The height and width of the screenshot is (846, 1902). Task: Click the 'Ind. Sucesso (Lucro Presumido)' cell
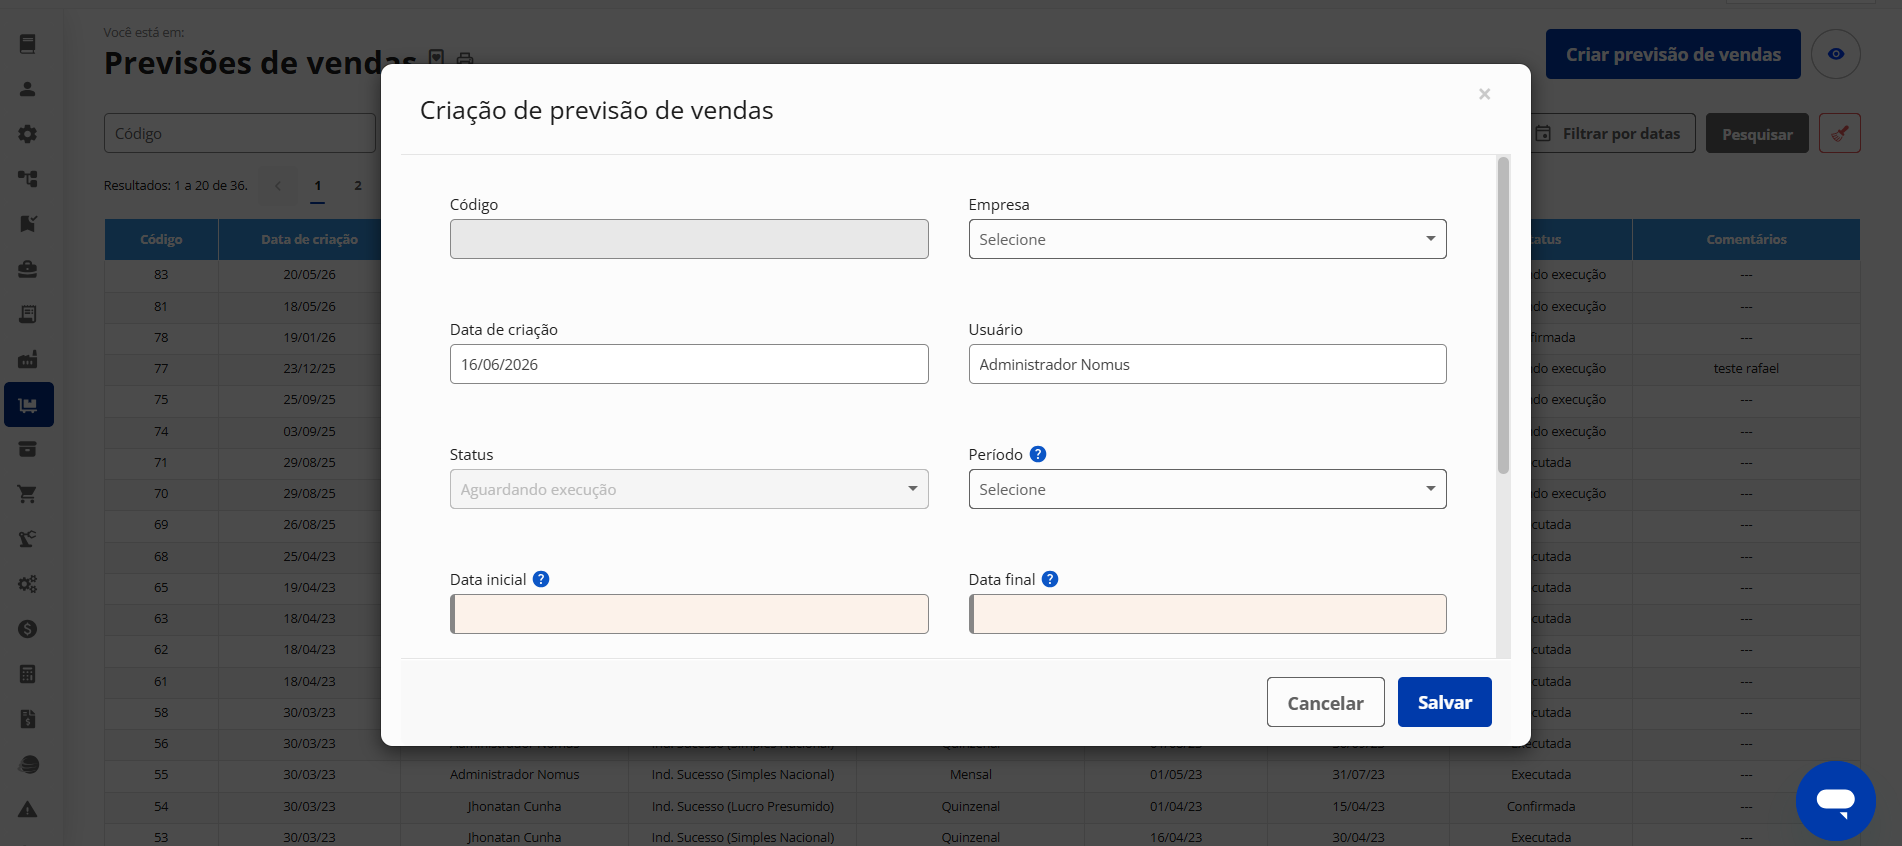click(742, 807)
